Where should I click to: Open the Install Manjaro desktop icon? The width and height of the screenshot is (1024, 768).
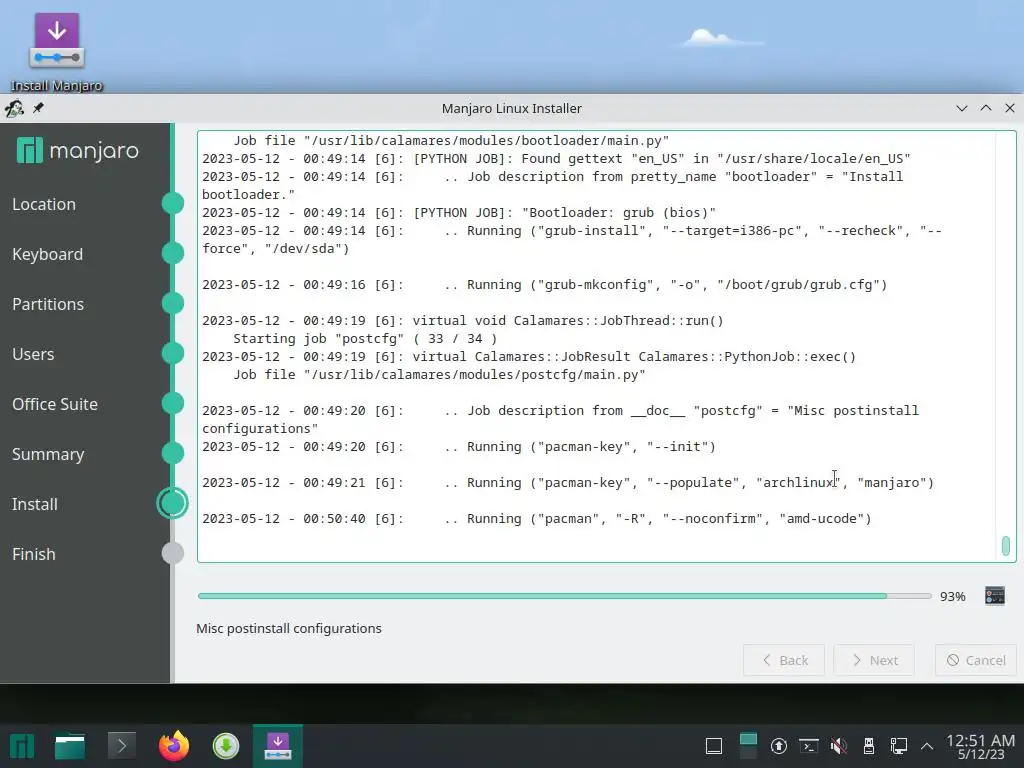pyautogui.click(x=57, y=52)
